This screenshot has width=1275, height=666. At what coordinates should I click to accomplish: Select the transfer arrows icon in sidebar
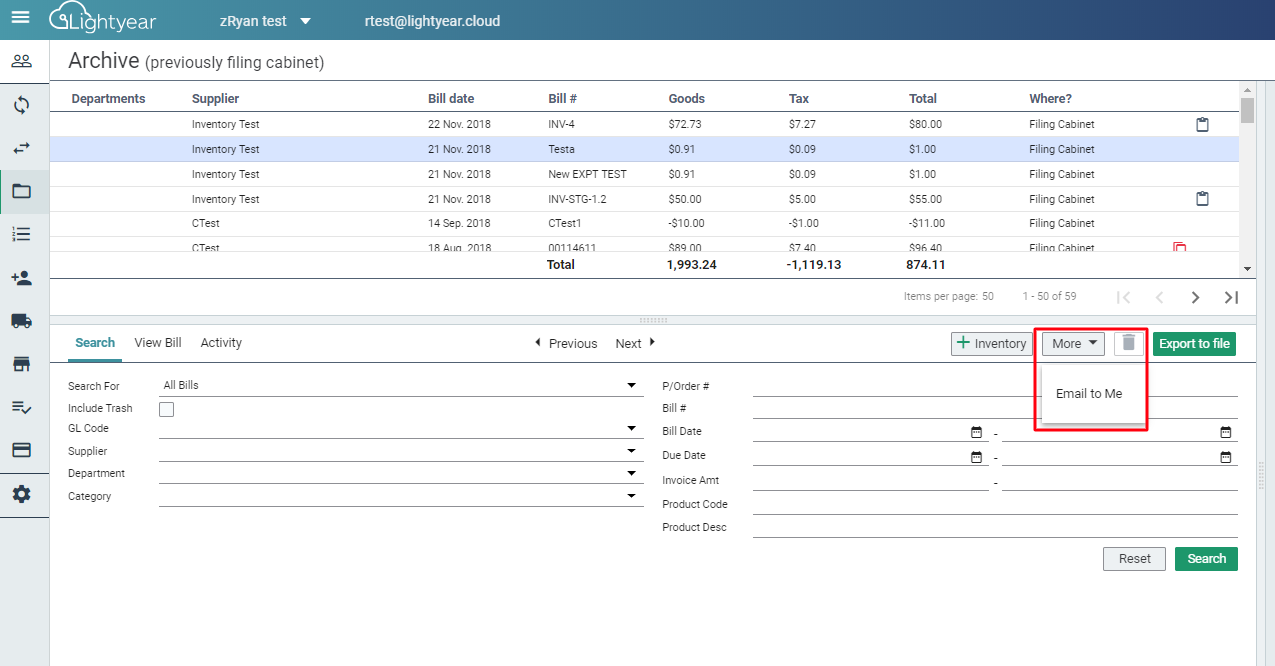[x=22, y=146]
